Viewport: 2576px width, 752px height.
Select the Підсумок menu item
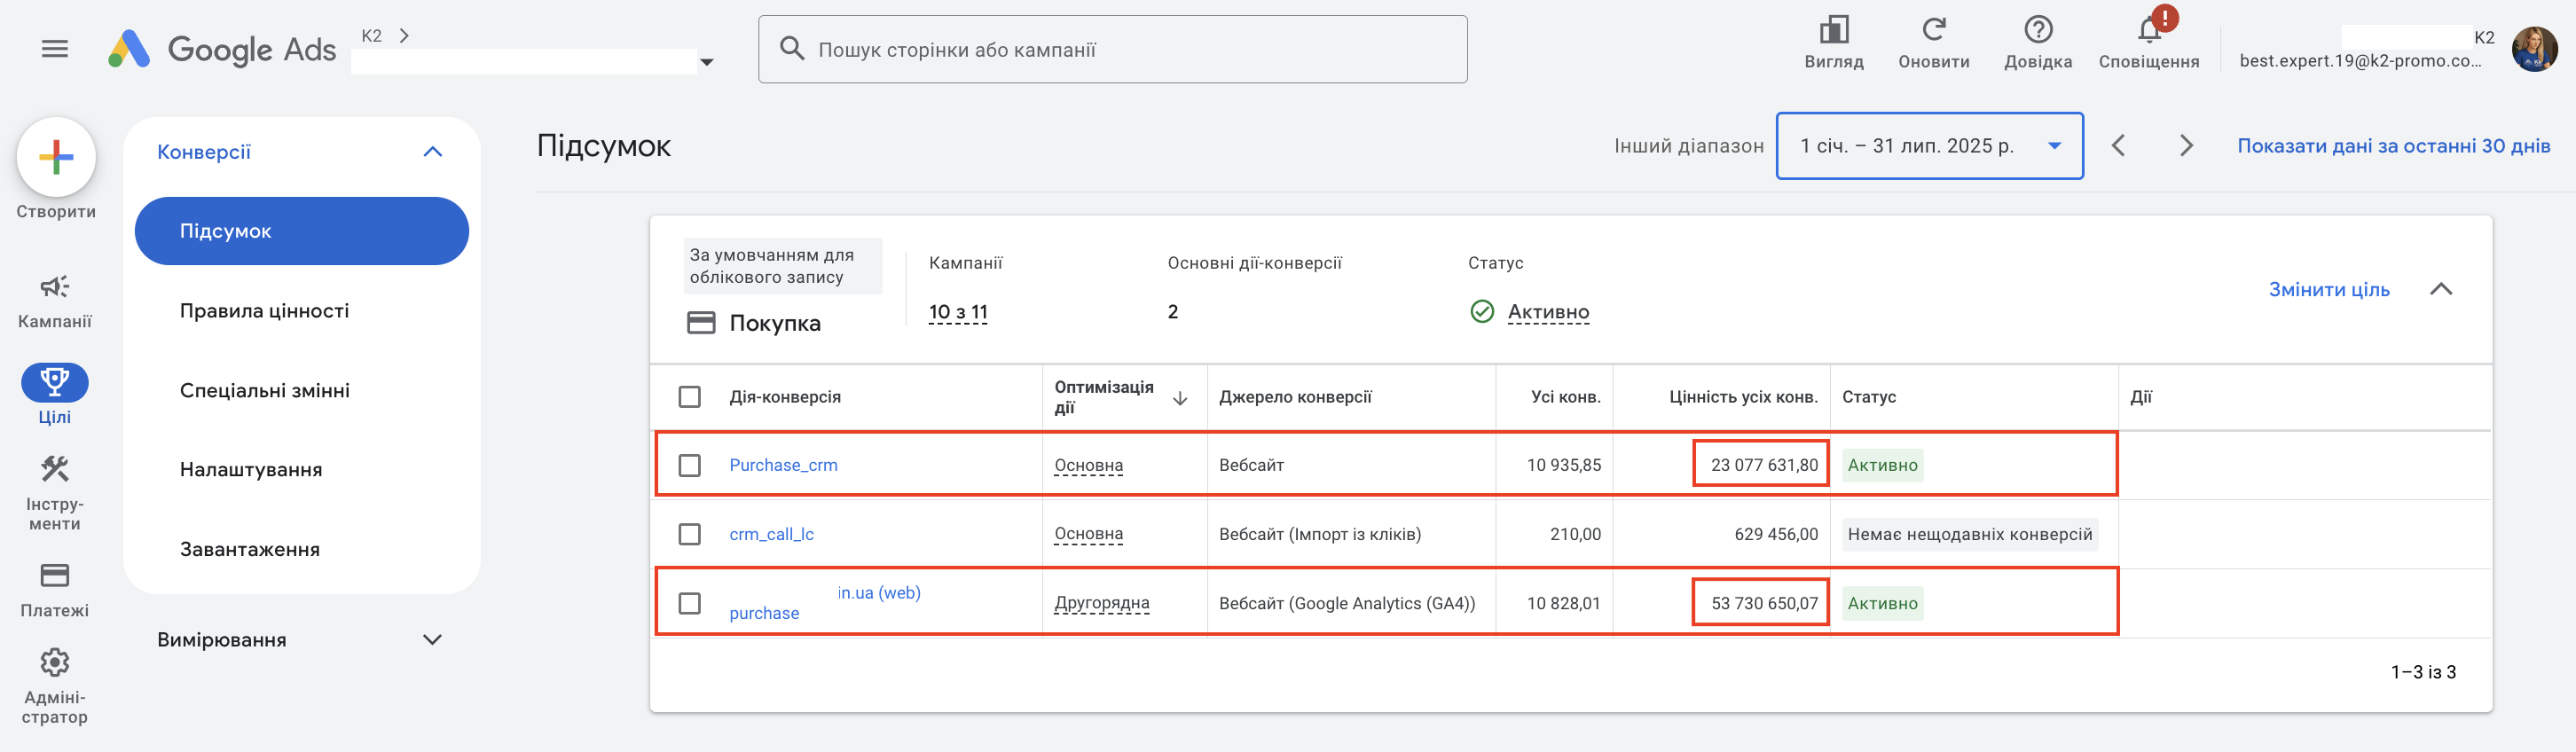coord(302,231)
